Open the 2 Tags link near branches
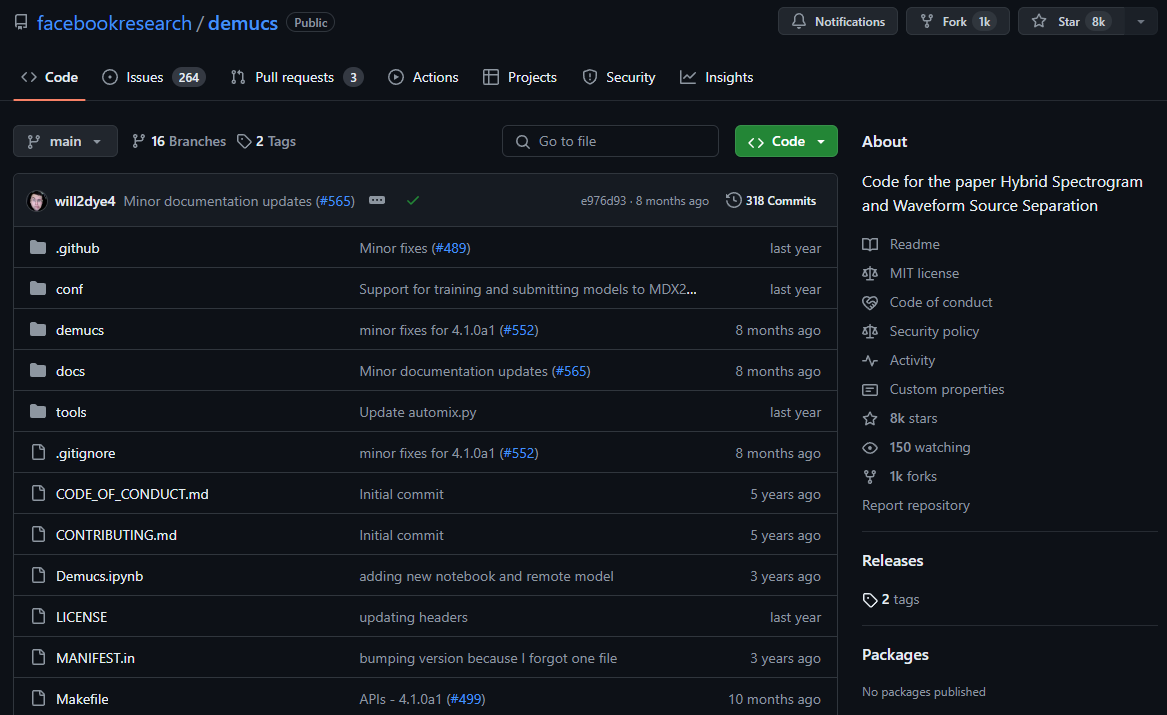Screen dimensions: 1167x715 point(267,141)
